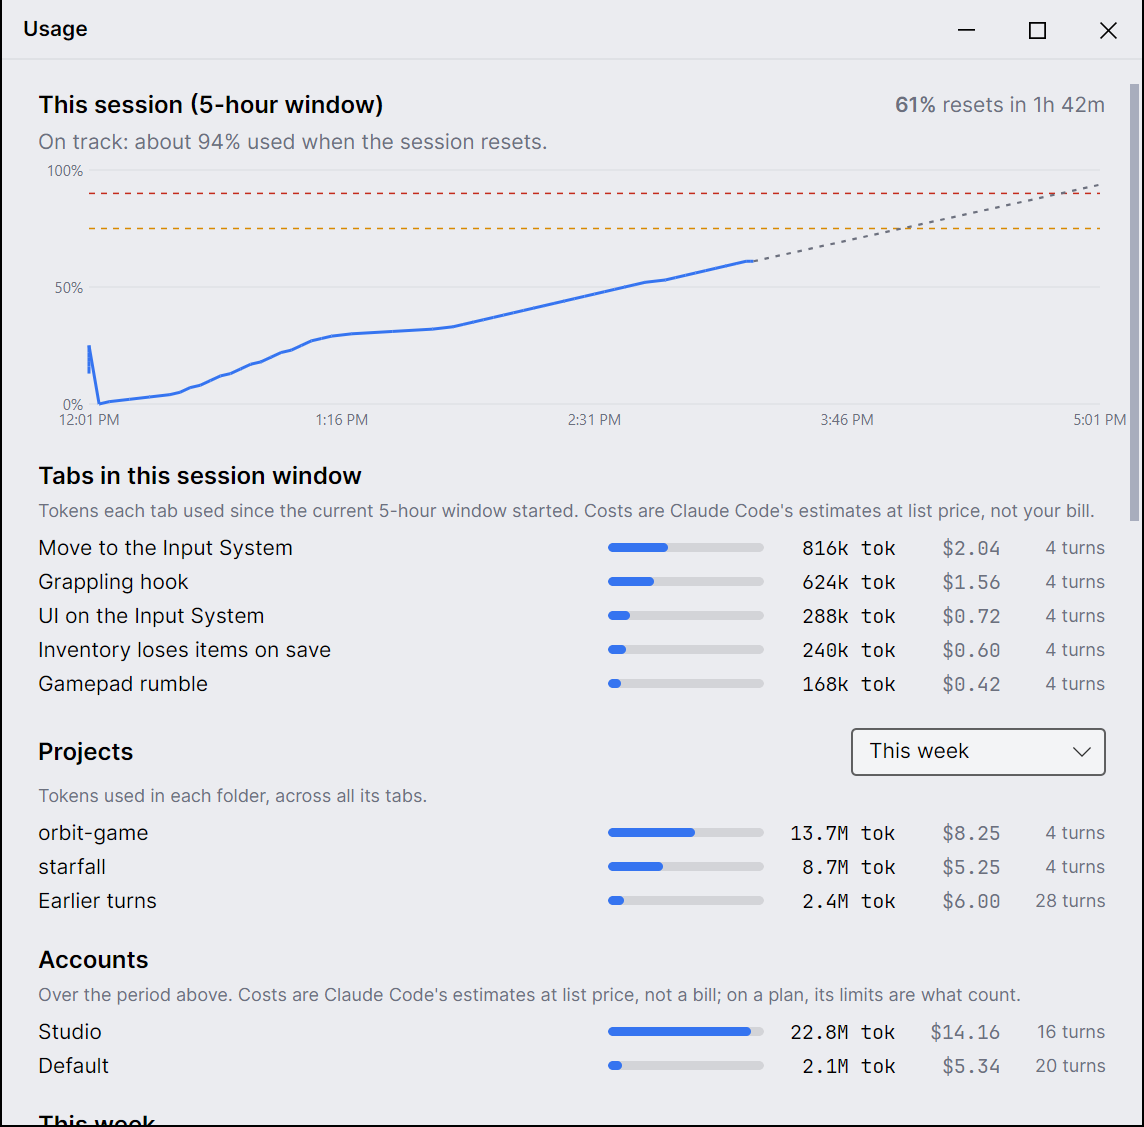Click the "$0.42" cost estimate
Viewport: 1144px width, 1127px height.
point(971,684)
